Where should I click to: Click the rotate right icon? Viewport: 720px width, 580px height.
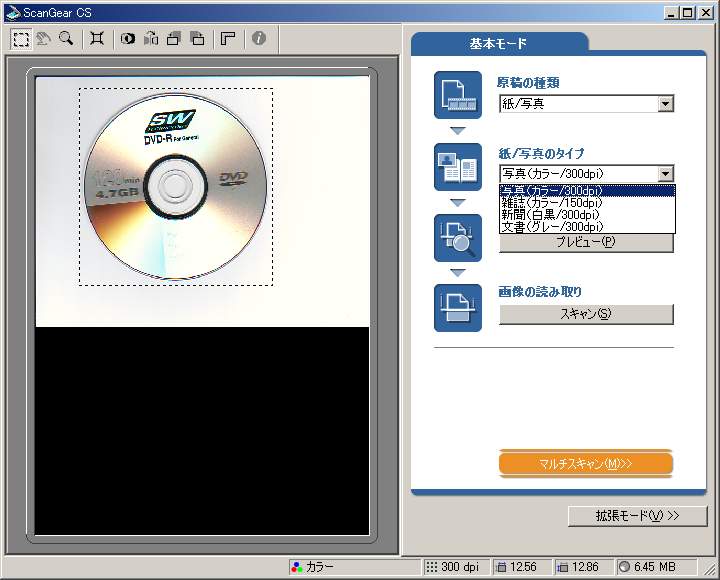tap(197, 39)
